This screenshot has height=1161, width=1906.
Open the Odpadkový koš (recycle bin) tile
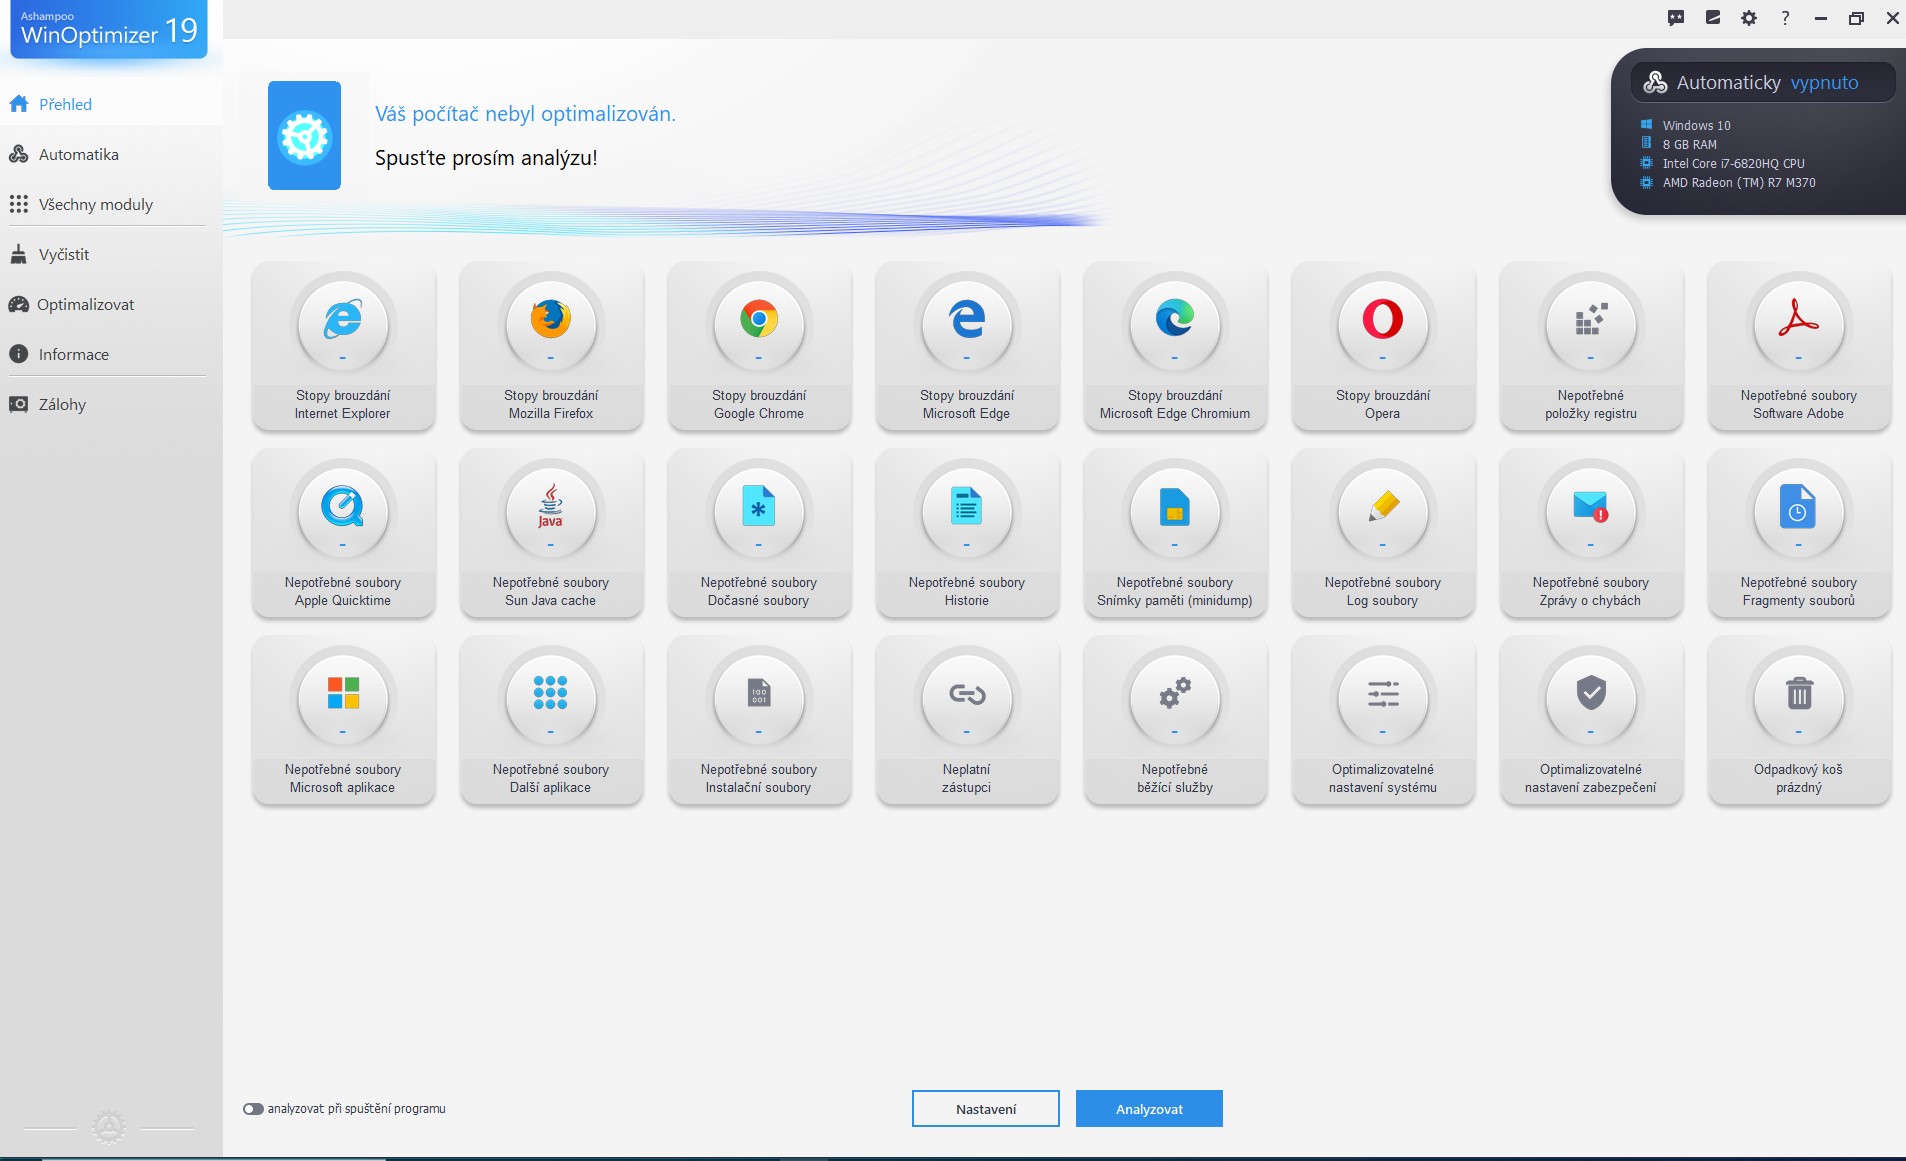click(x=1798, y=720)
